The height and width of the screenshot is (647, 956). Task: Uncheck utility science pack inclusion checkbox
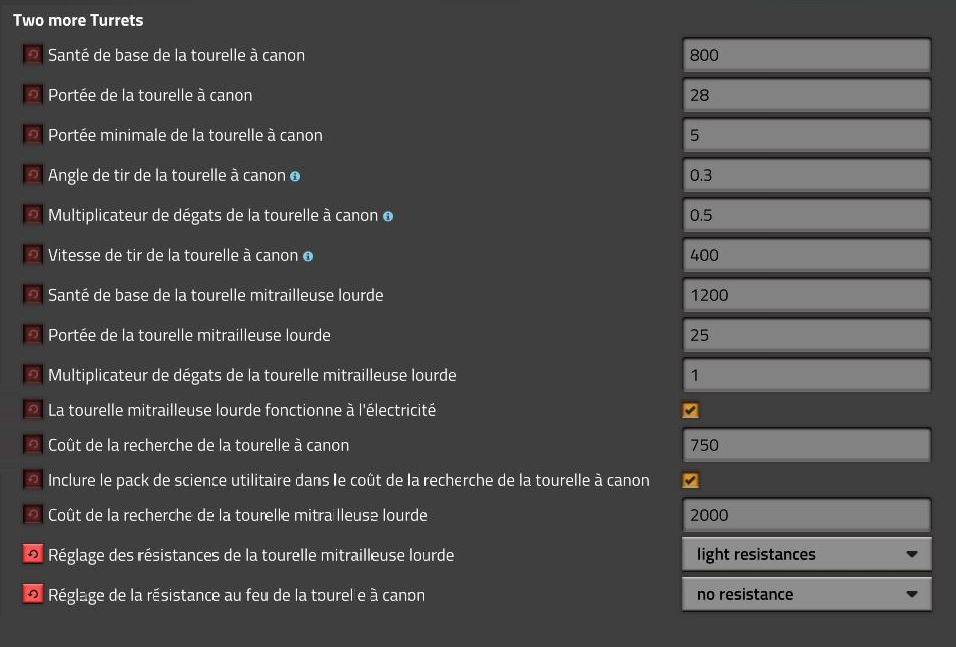tap(690, 480)
